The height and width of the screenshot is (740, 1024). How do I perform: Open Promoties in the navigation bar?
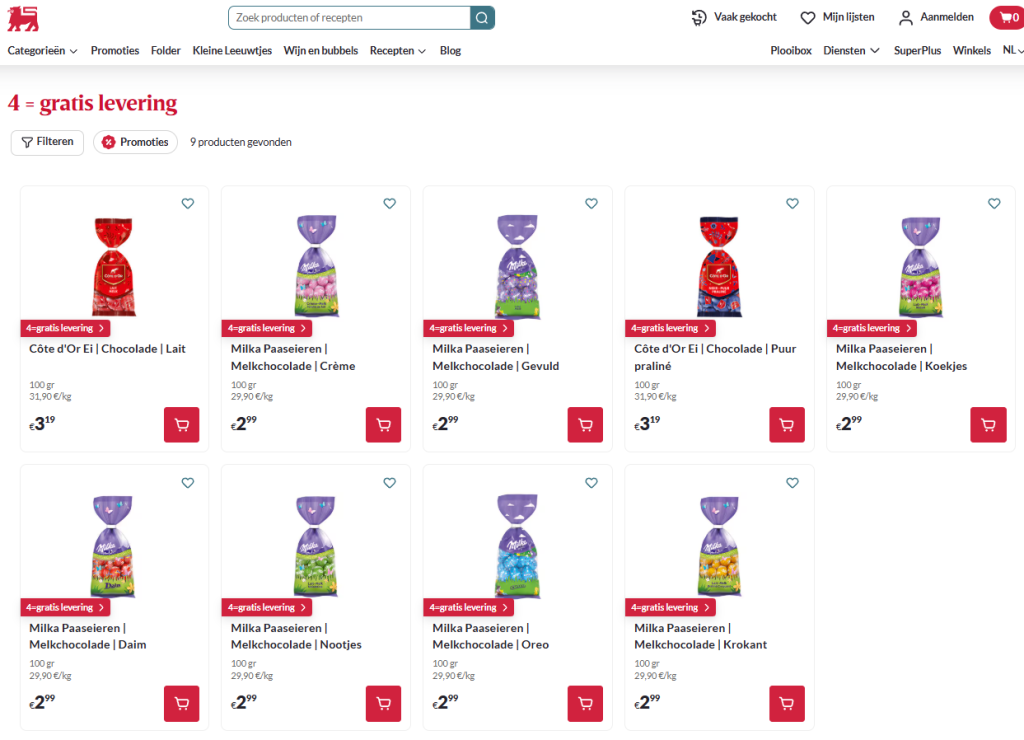click(115, 50)
